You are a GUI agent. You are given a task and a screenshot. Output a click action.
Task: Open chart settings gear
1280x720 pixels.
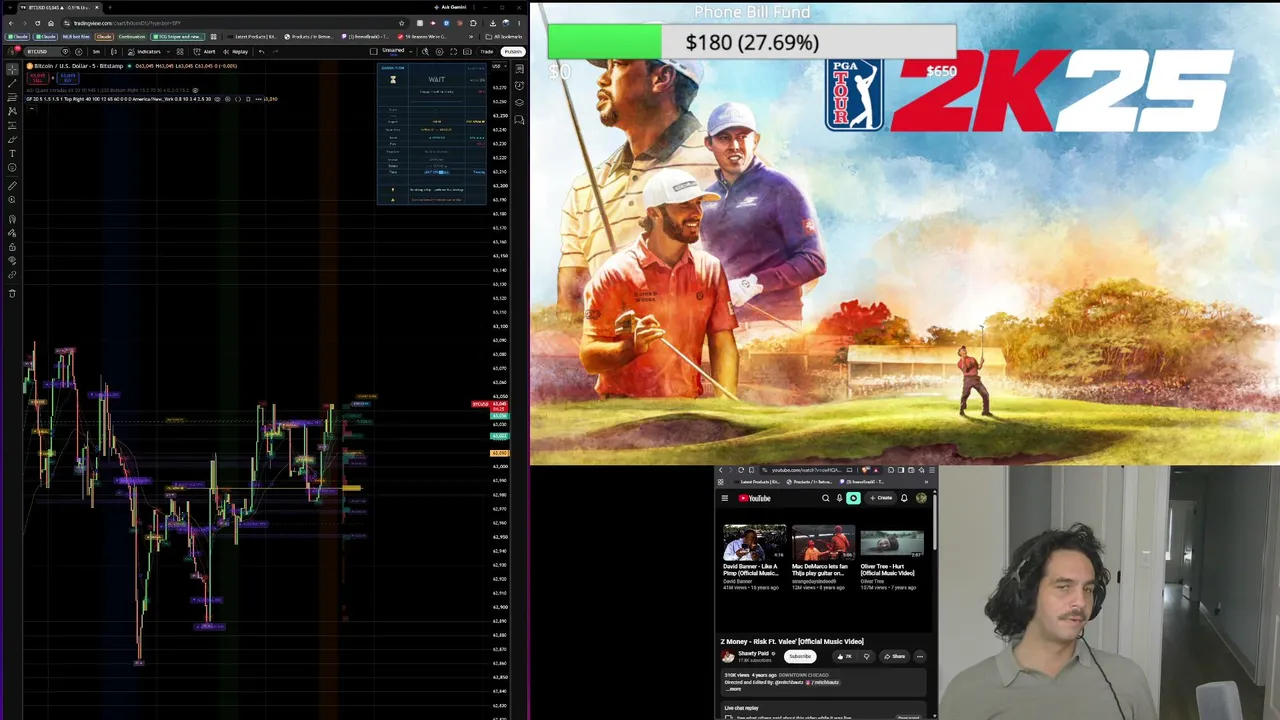(439, 51)
